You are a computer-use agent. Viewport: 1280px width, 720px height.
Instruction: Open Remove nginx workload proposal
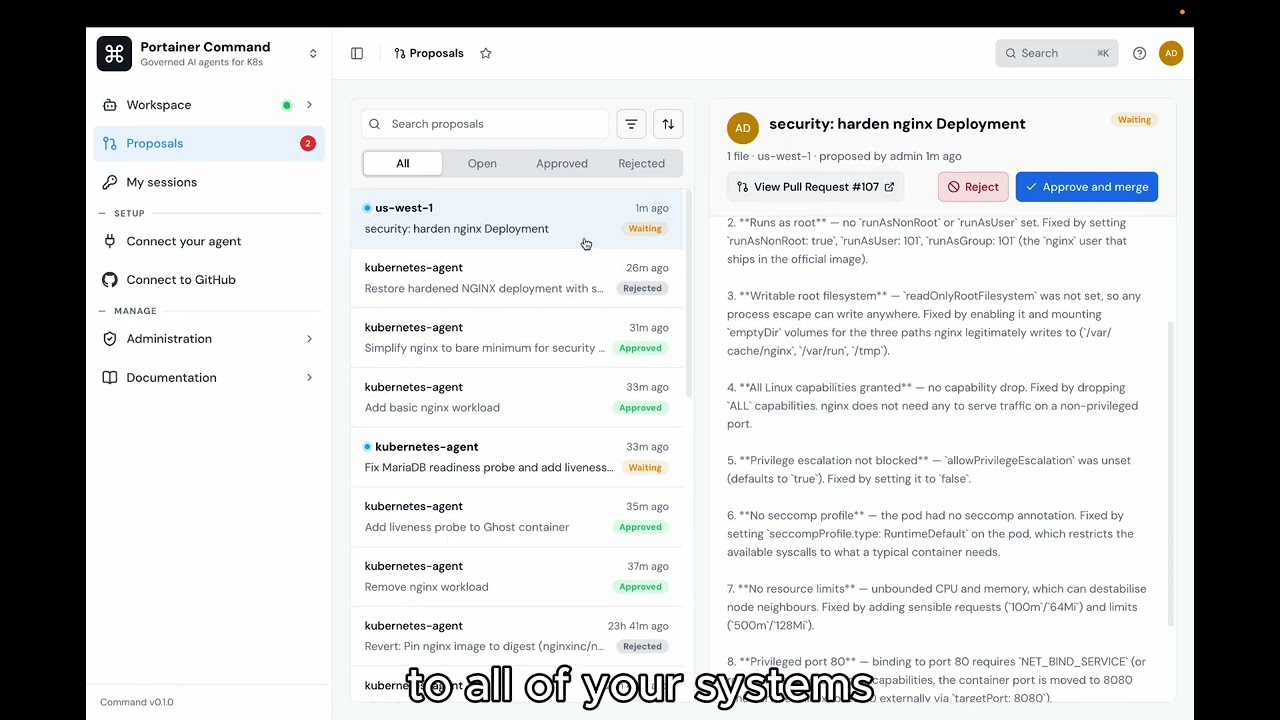coord(517,576)
